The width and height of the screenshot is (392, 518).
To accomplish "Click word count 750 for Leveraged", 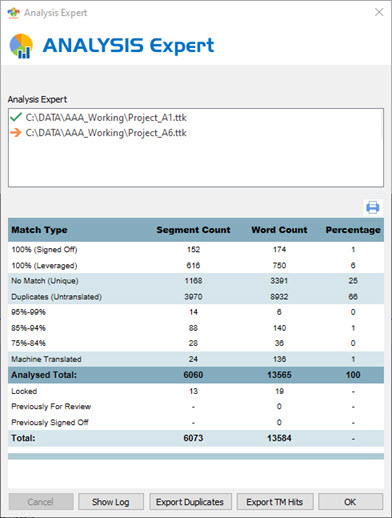I will 279,265.
